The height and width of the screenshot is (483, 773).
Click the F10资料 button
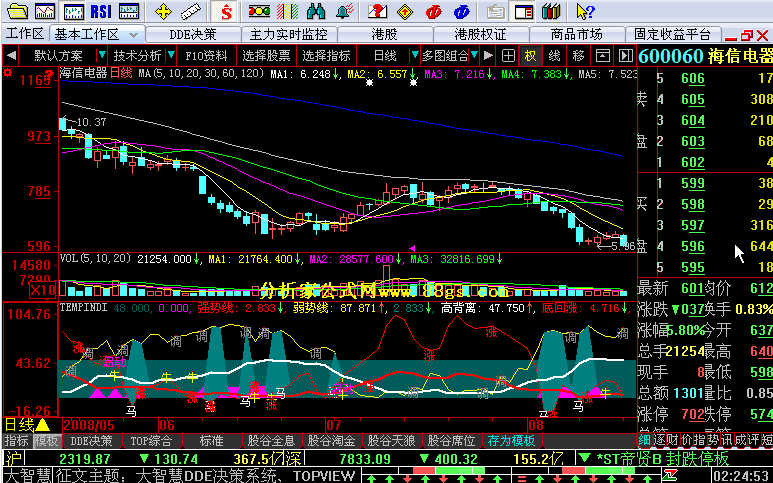pyautogui.click(x=206, y=55)
